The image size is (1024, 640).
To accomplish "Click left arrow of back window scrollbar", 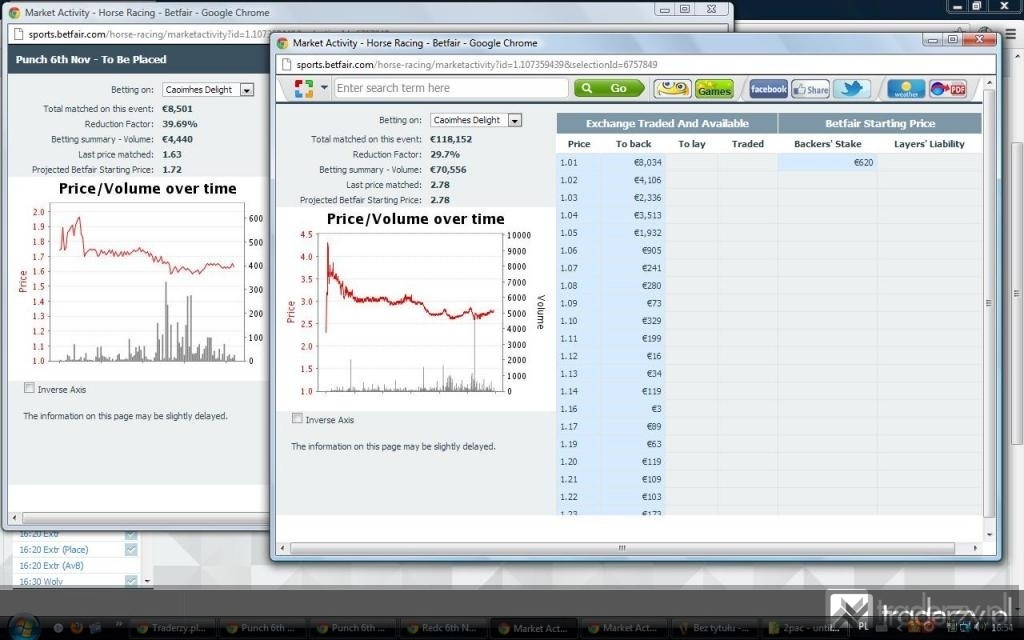I will [14, 519].
